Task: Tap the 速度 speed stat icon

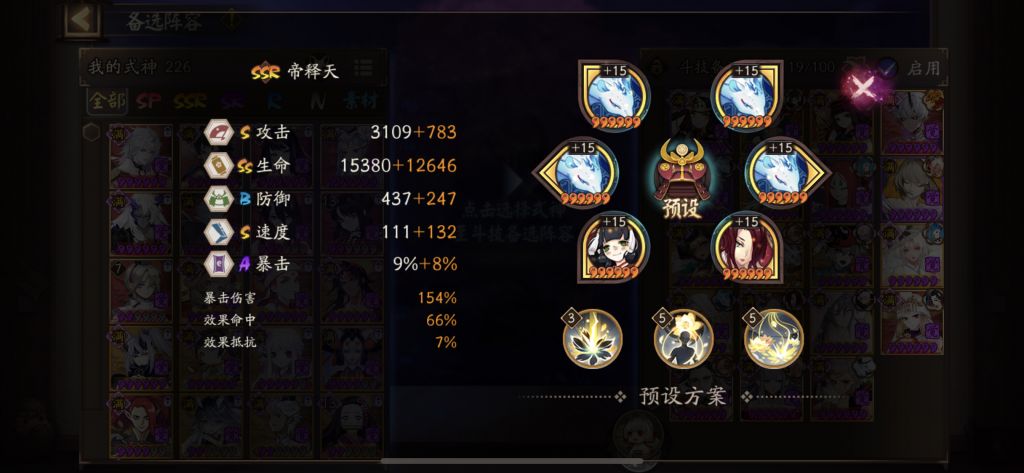Action: 218,231
